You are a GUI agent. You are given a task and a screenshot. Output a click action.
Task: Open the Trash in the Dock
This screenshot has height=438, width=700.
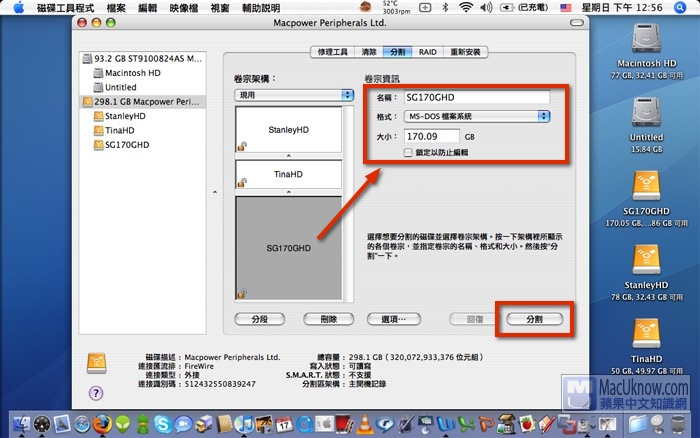pyautogui.click(x=678, y=424)
